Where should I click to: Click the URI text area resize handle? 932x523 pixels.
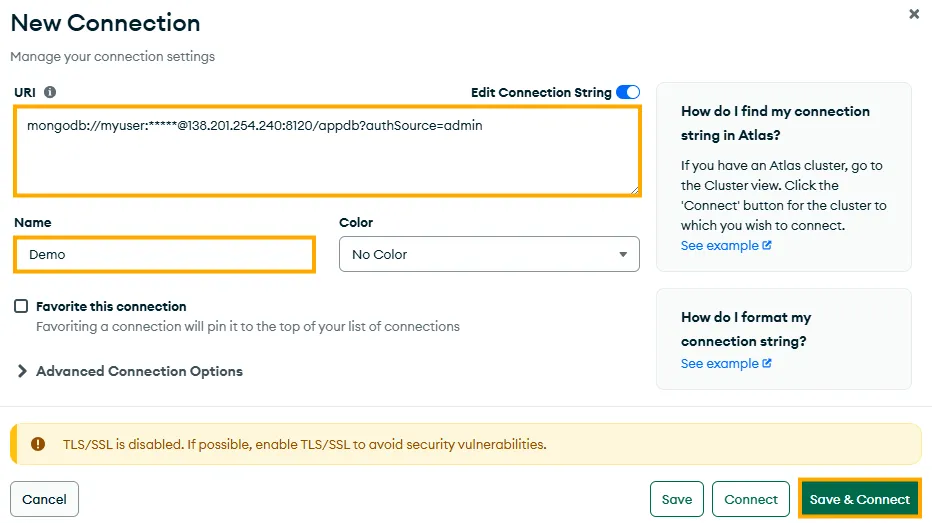(x=634, y=189)
